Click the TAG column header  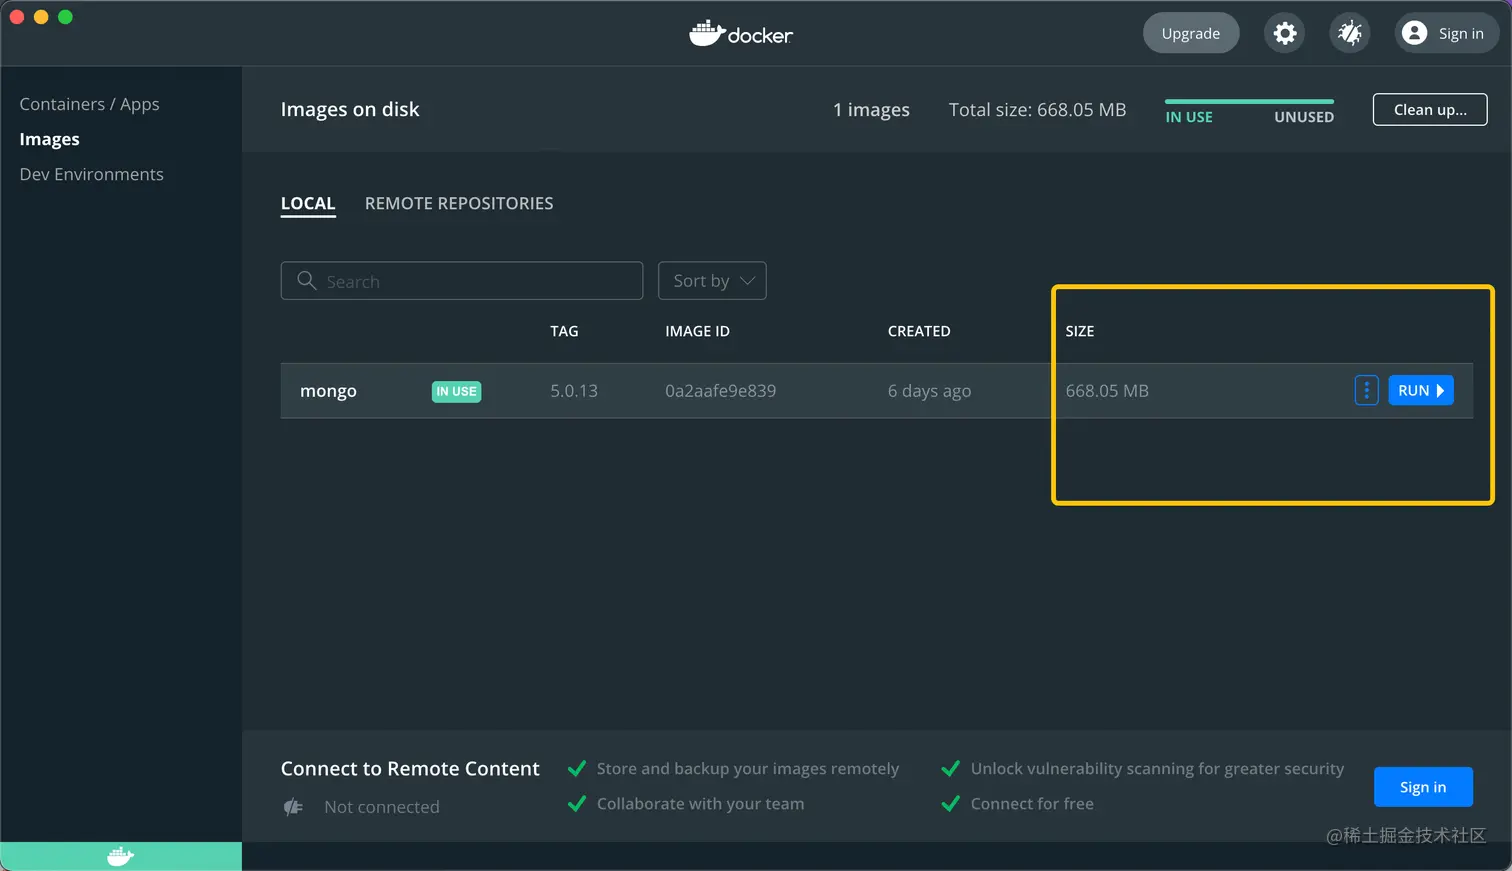[564, 331]
